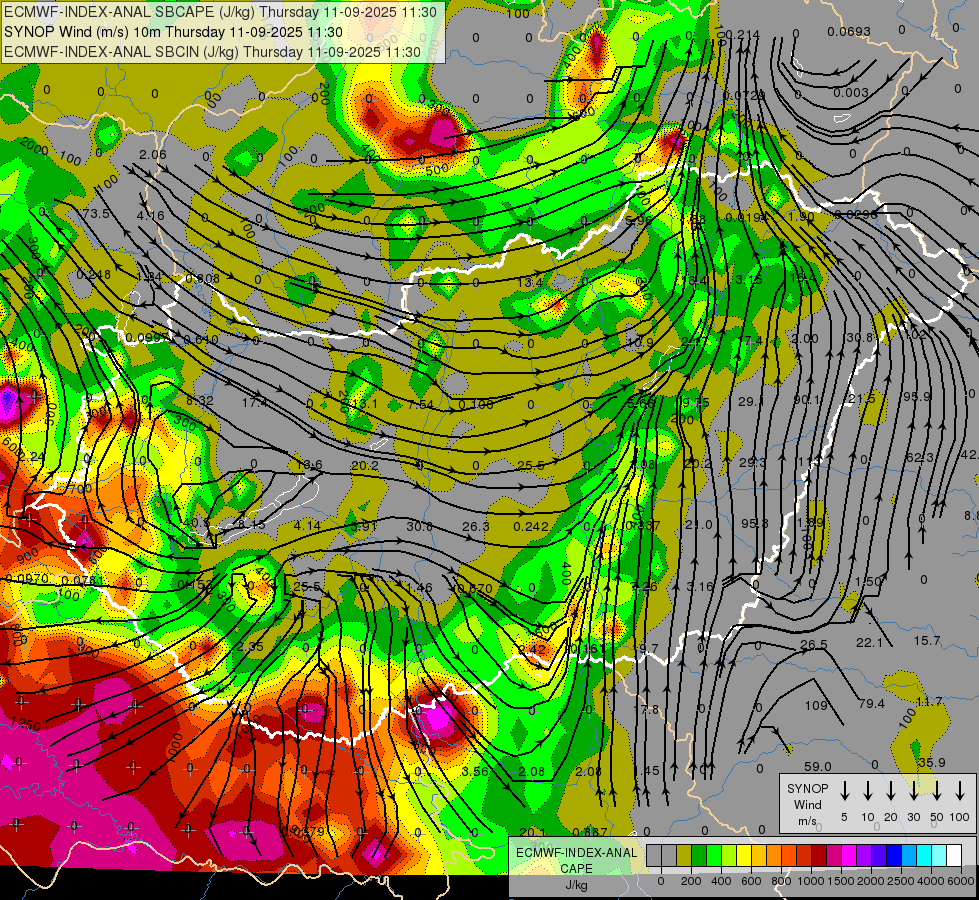Click the '109' value on the map
The height and width of the screenshot is (900, 979).
point(816,706)
